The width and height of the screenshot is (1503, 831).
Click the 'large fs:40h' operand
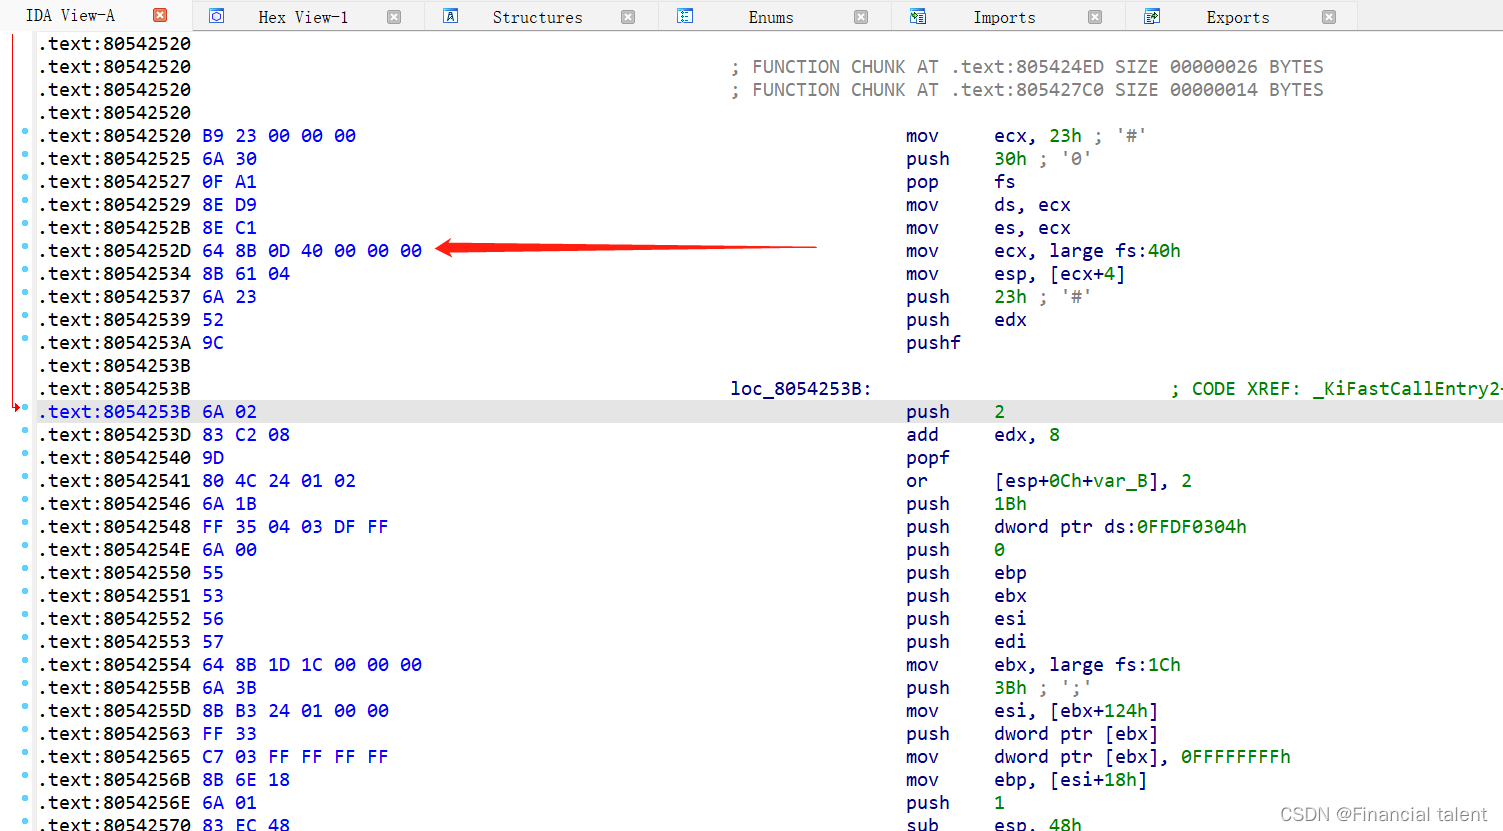(x=1115, y=251)
